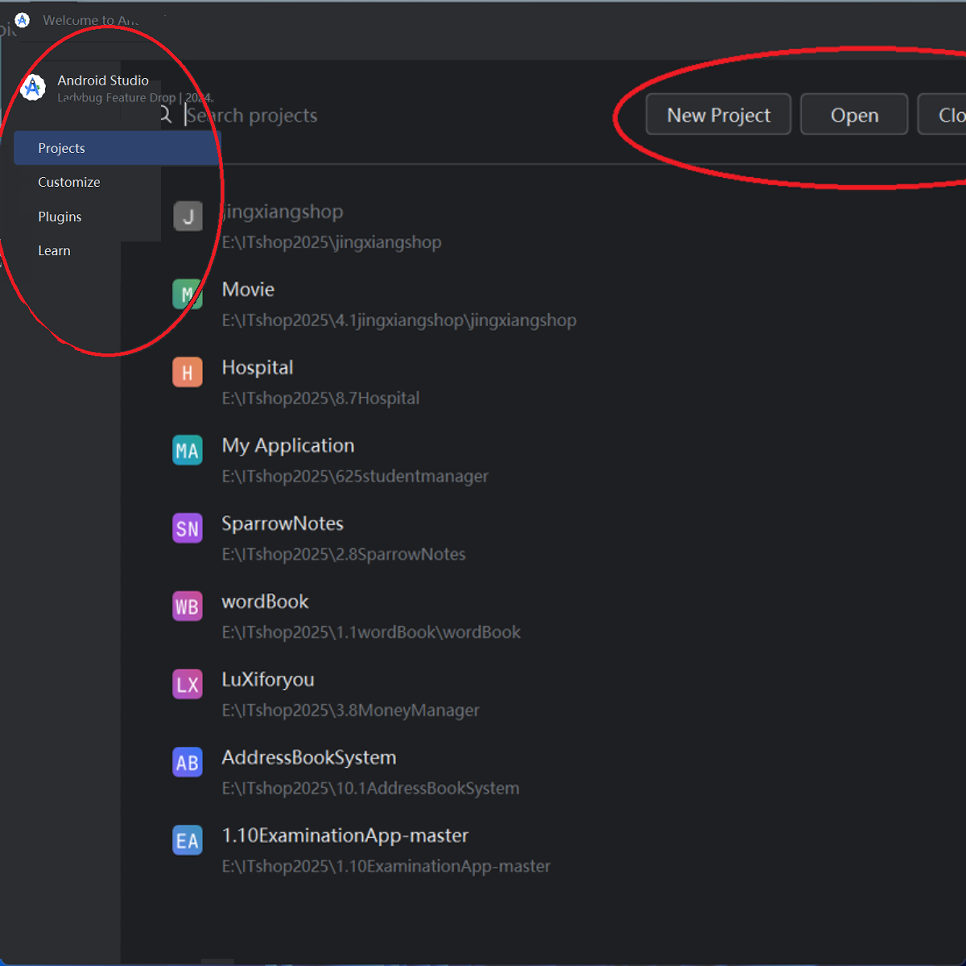This screenshot has width=966, height=966.
Task: Open the wordBook project
Action: tap(266, 601)
